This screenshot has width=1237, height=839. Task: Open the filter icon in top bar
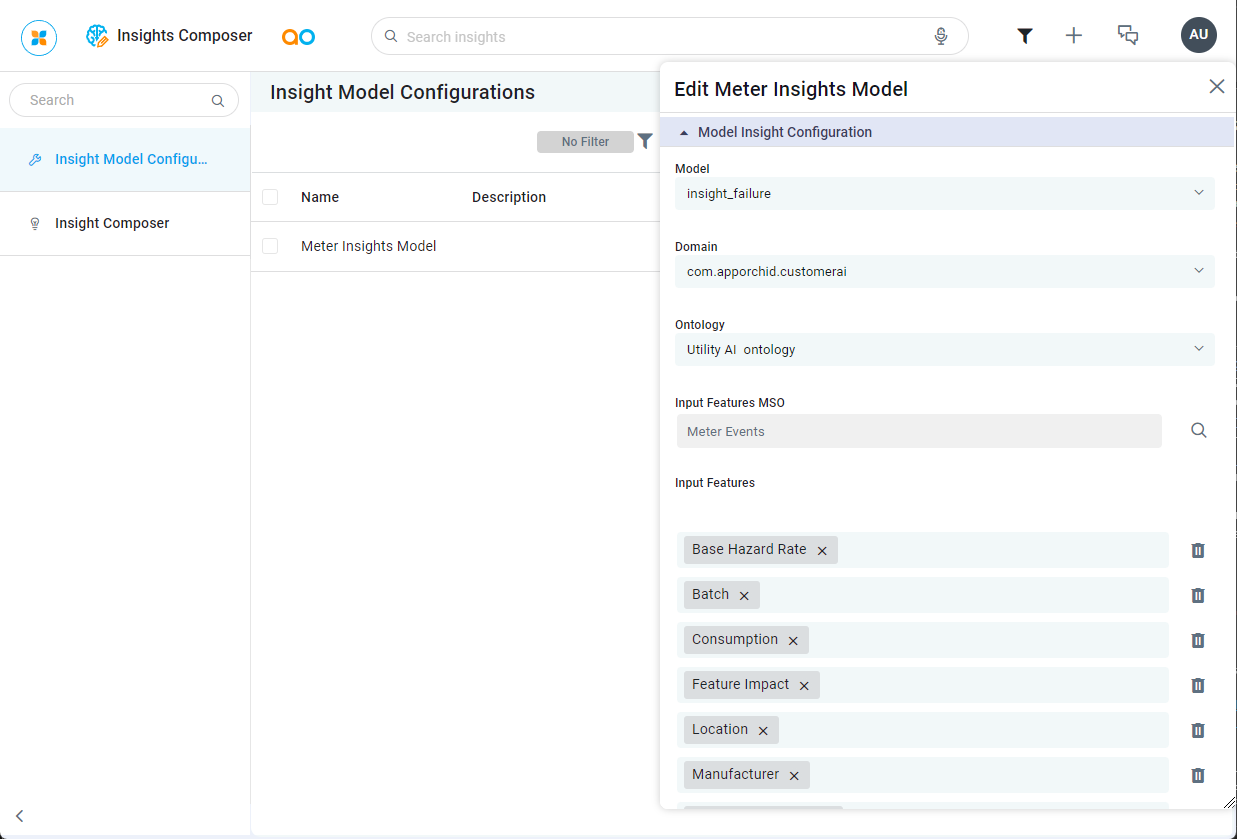(x=1024, y=36)
